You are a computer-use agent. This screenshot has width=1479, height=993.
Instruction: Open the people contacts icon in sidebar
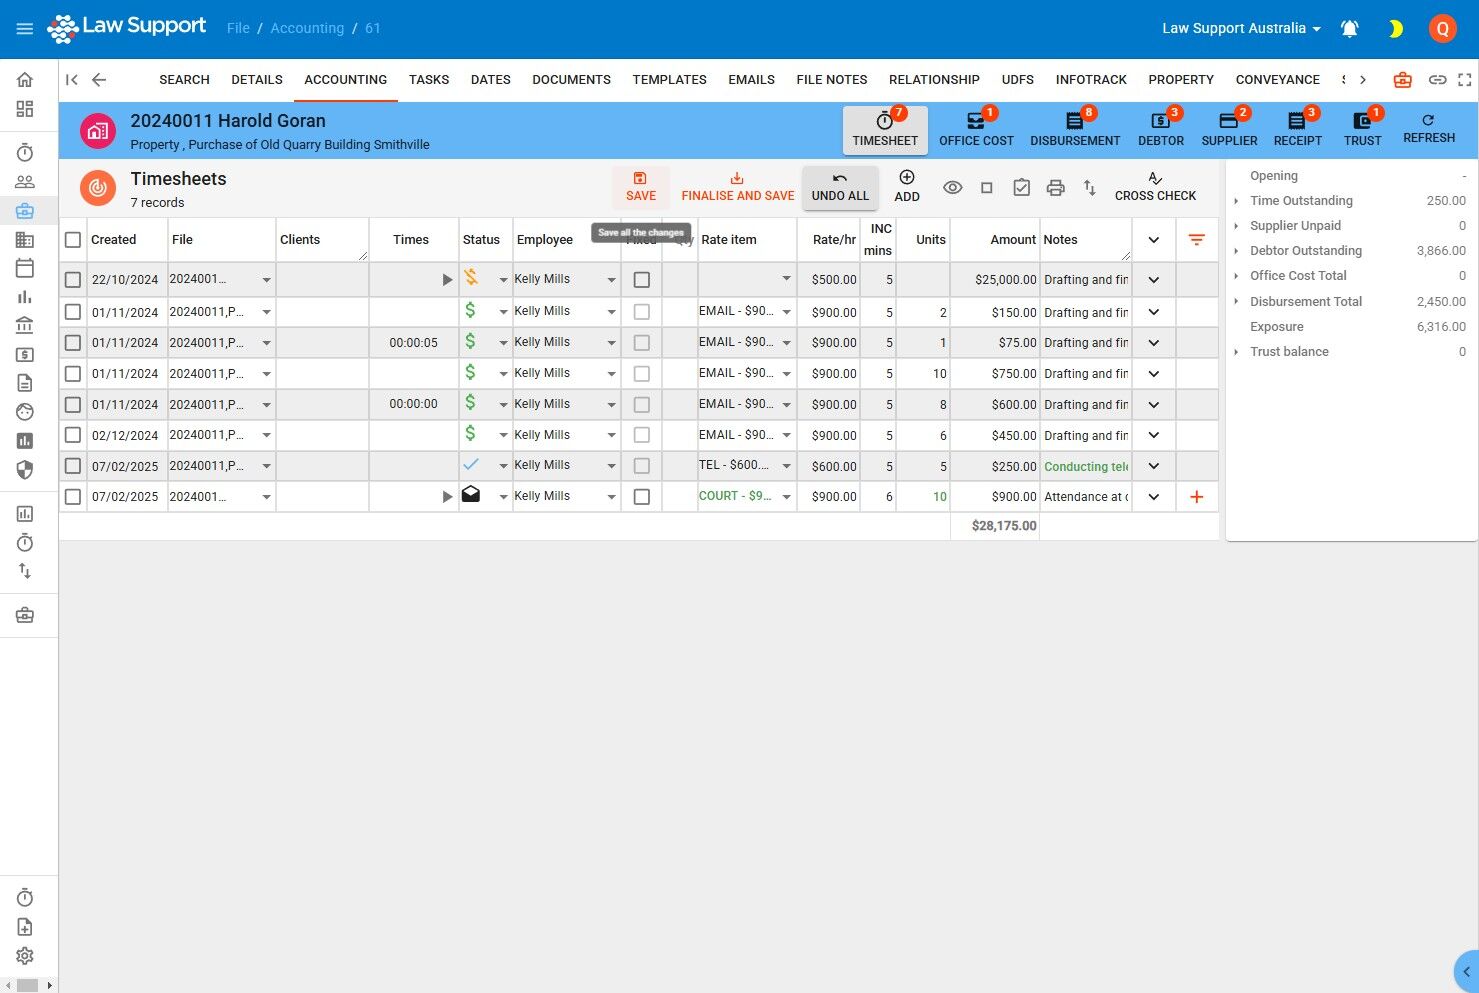(25, 182)
